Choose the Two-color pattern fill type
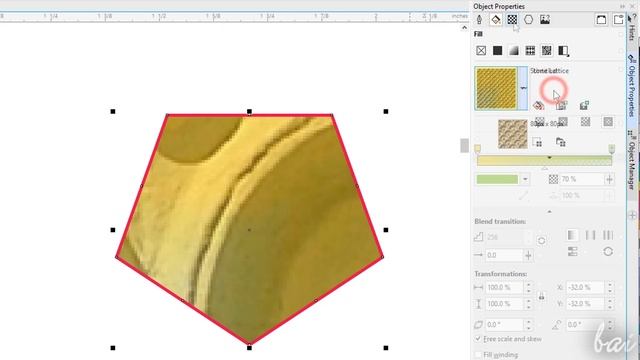This screenshot has height=360, width=640. point(563,51)
